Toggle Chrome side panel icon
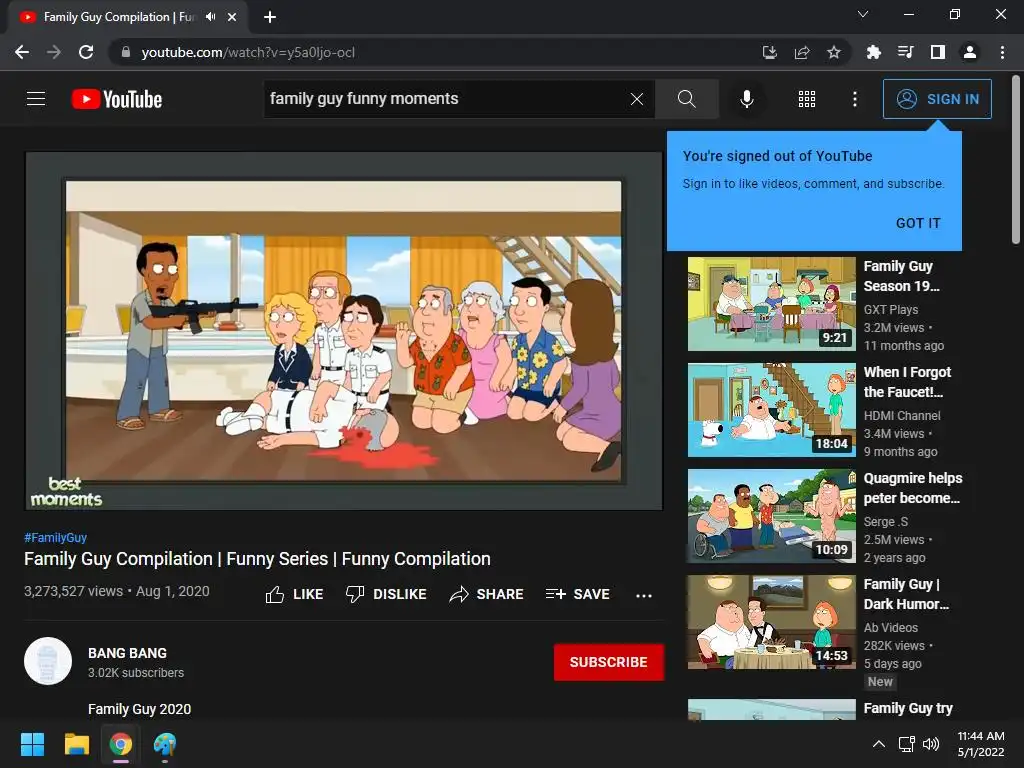Image resolution: width=1024 pixels, height=768 pixels. click(x=938, y=52)
